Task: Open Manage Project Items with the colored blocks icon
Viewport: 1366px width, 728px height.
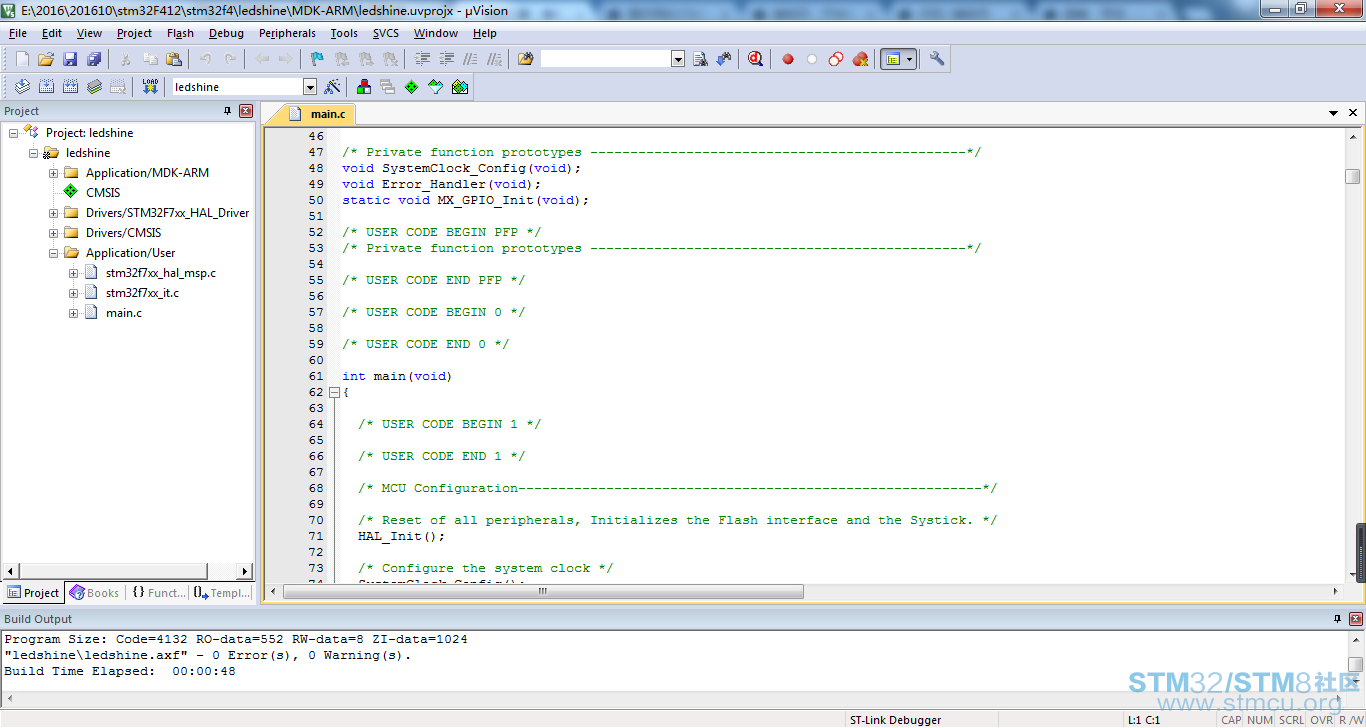Action: [x=364, y=87]
